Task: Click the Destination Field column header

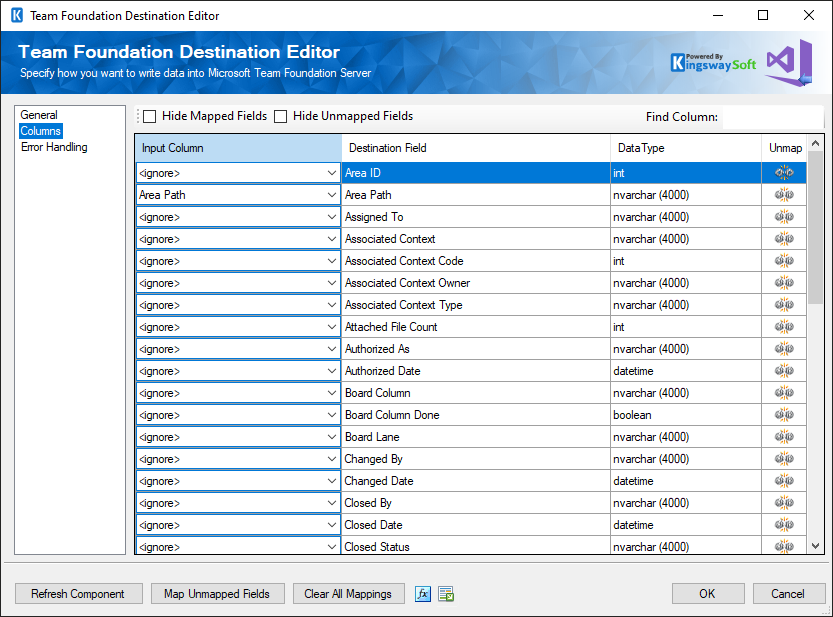Action: (476, 148)
